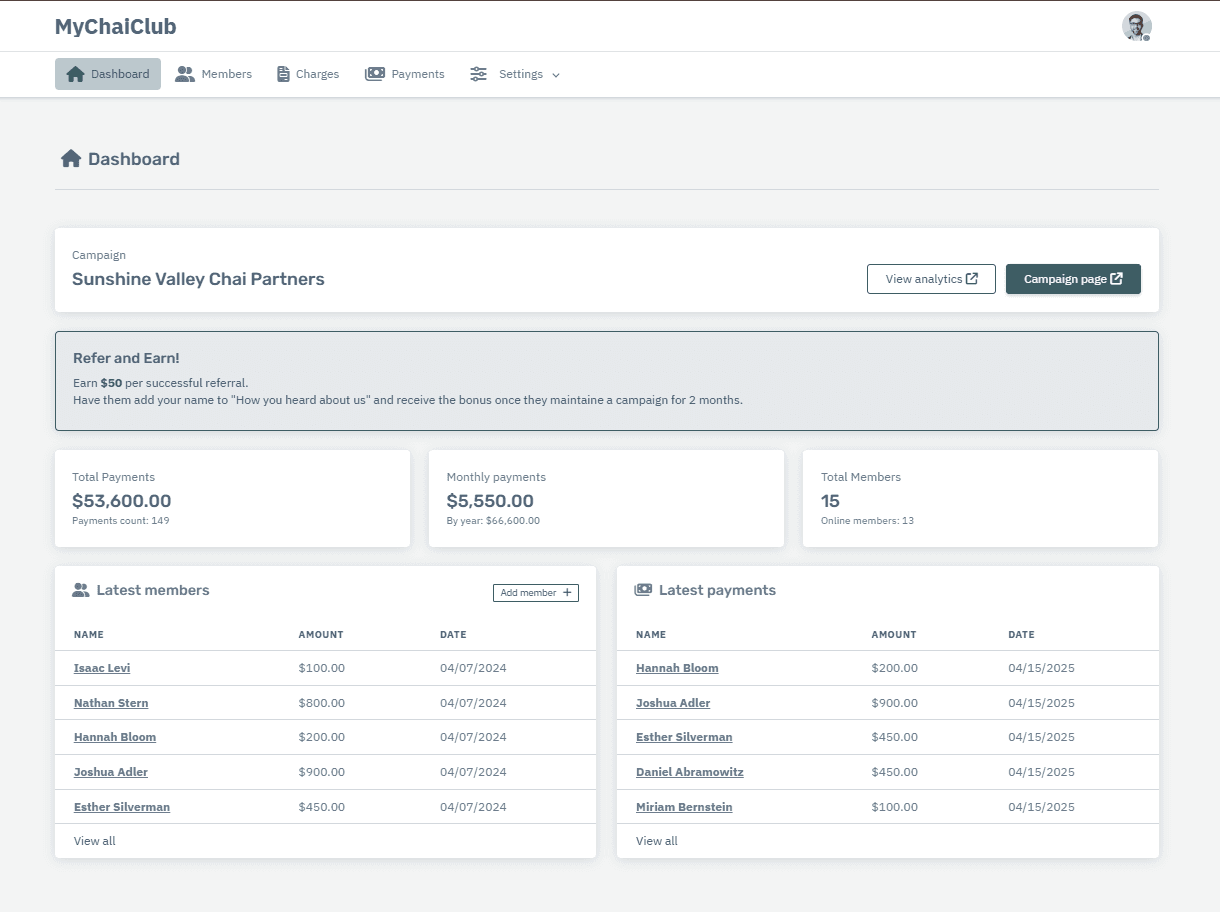
Task: Click the money icon beside Payments nav
Action: point(375,74)
